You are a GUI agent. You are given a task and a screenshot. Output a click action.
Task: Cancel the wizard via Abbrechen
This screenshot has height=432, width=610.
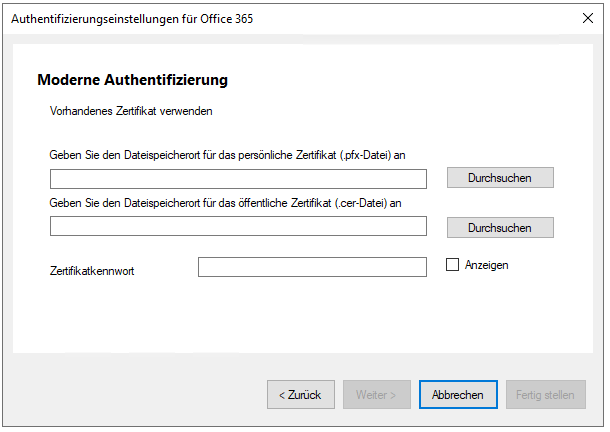(458, 395)
